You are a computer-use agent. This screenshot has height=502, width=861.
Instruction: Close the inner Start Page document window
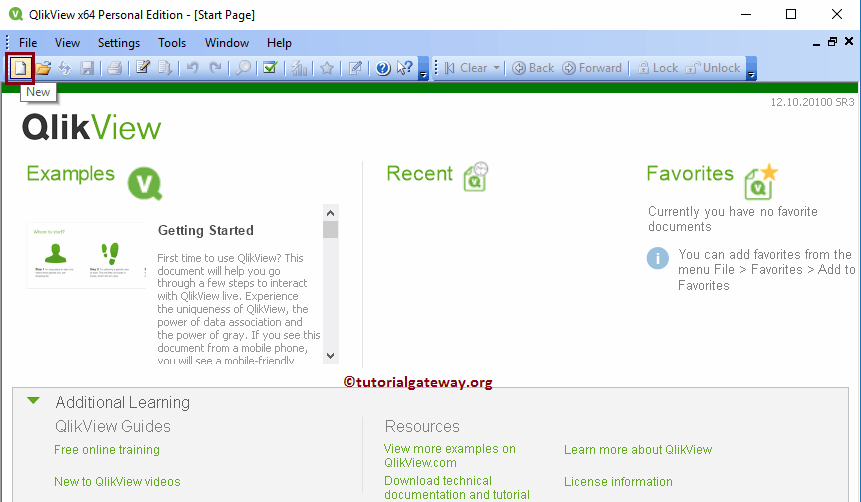(849, 41)
